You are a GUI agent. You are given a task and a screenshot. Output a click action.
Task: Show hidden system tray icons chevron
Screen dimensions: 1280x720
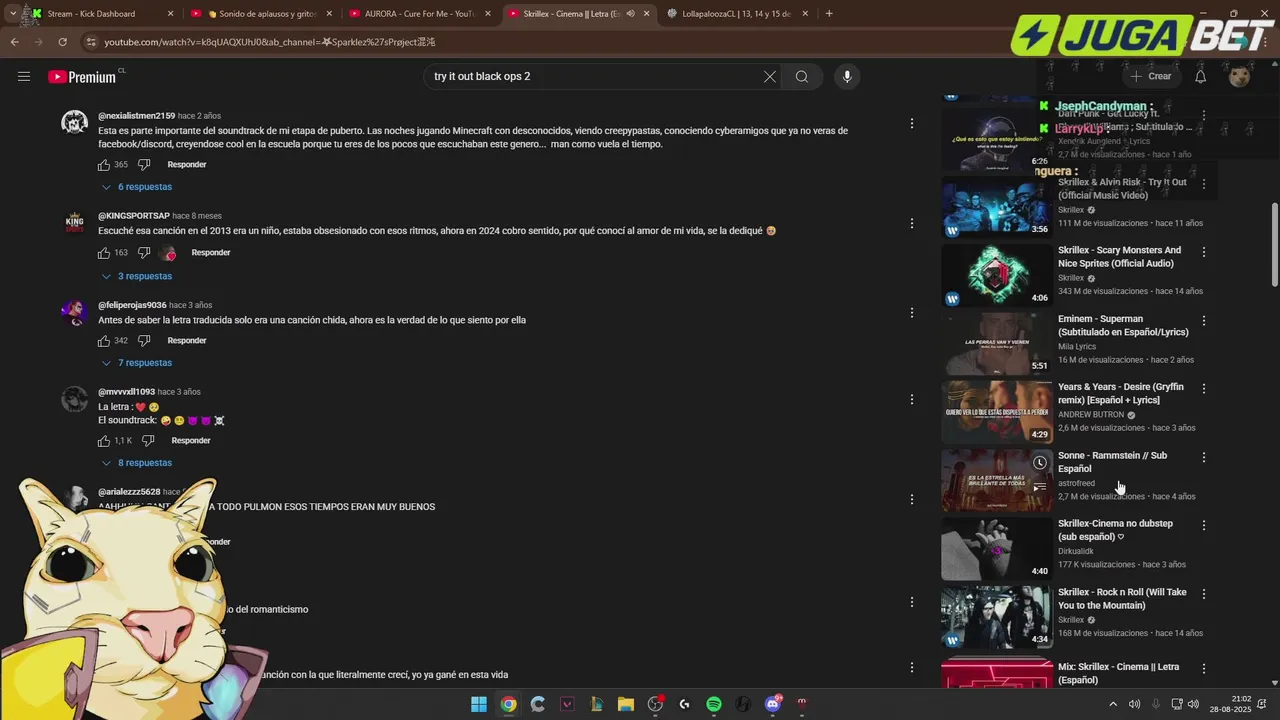1113,704
